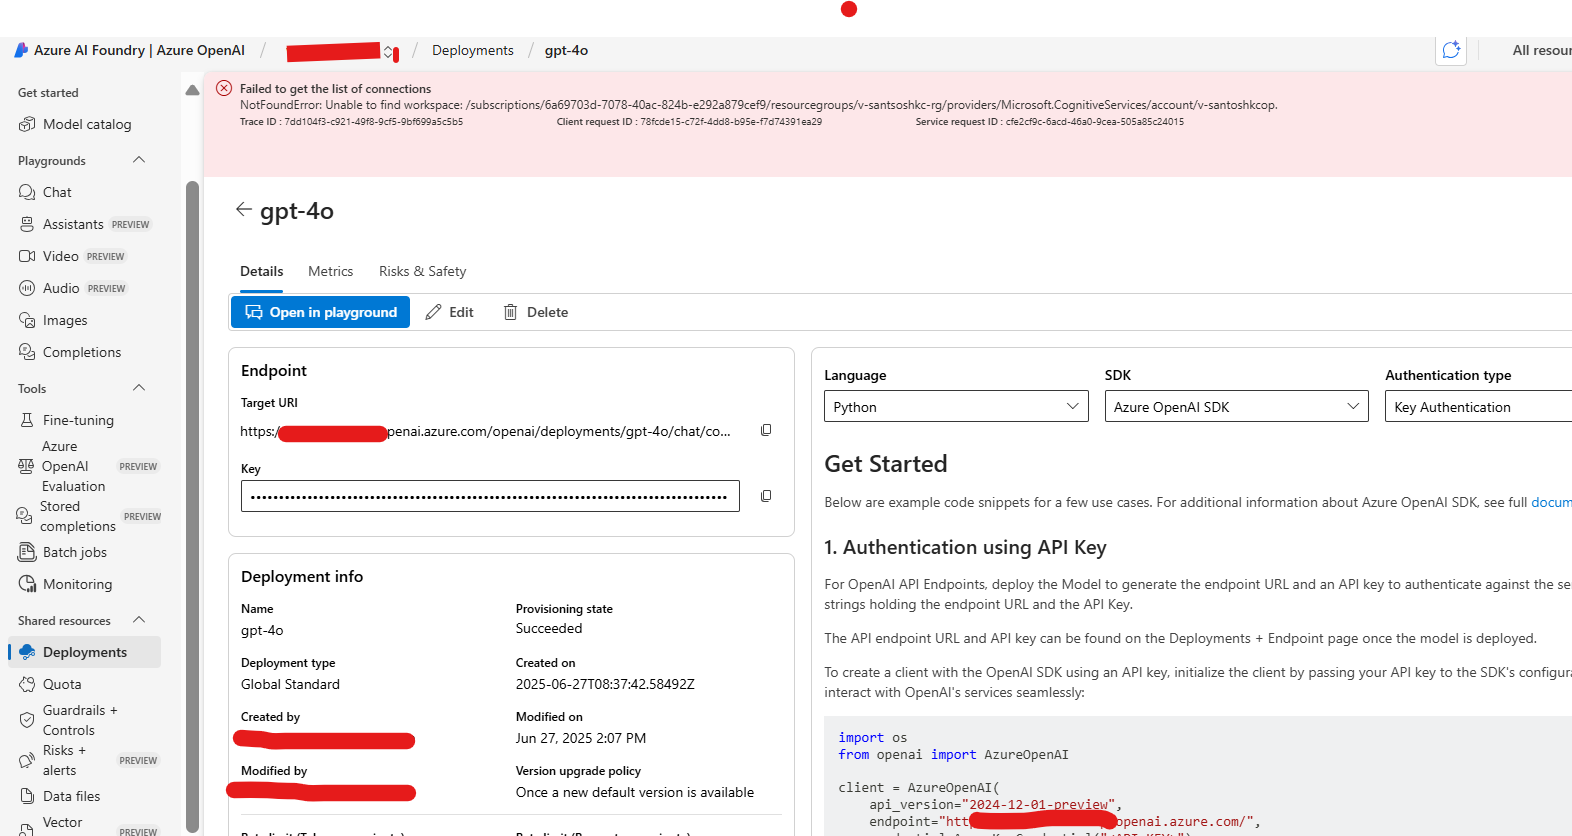1572x836 pixels.
Task: Click Deployments in the breadcrumb
Action: click(473, 50)
